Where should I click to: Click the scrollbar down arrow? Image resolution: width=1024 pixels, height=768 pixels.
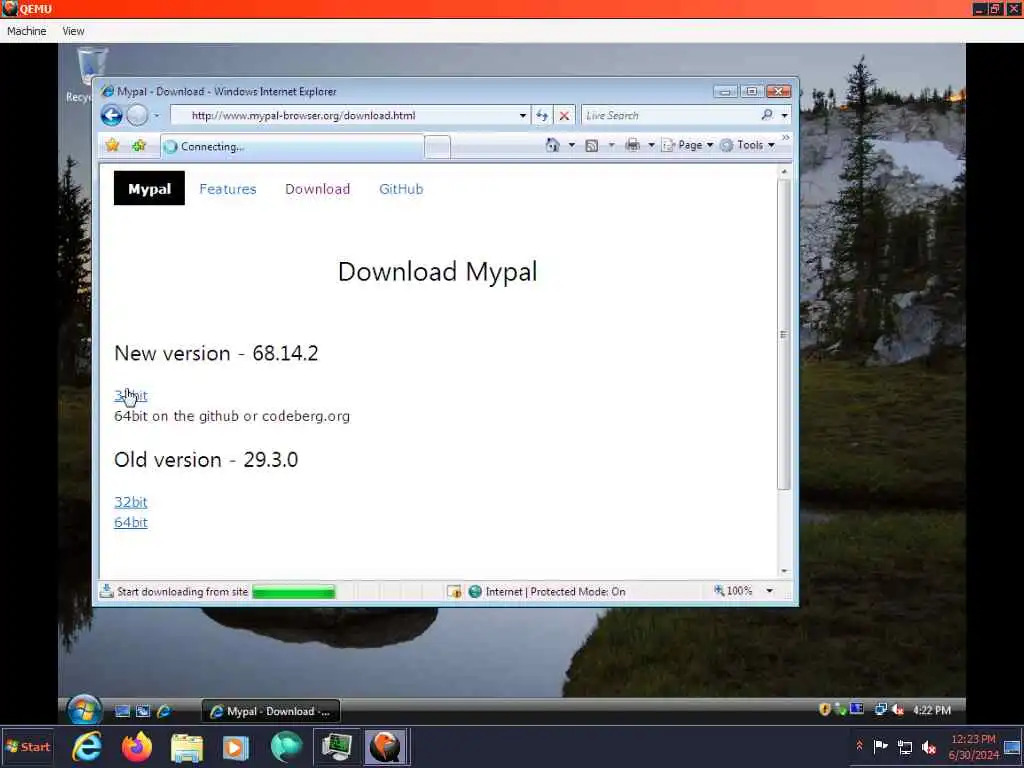tap(784, 571)
